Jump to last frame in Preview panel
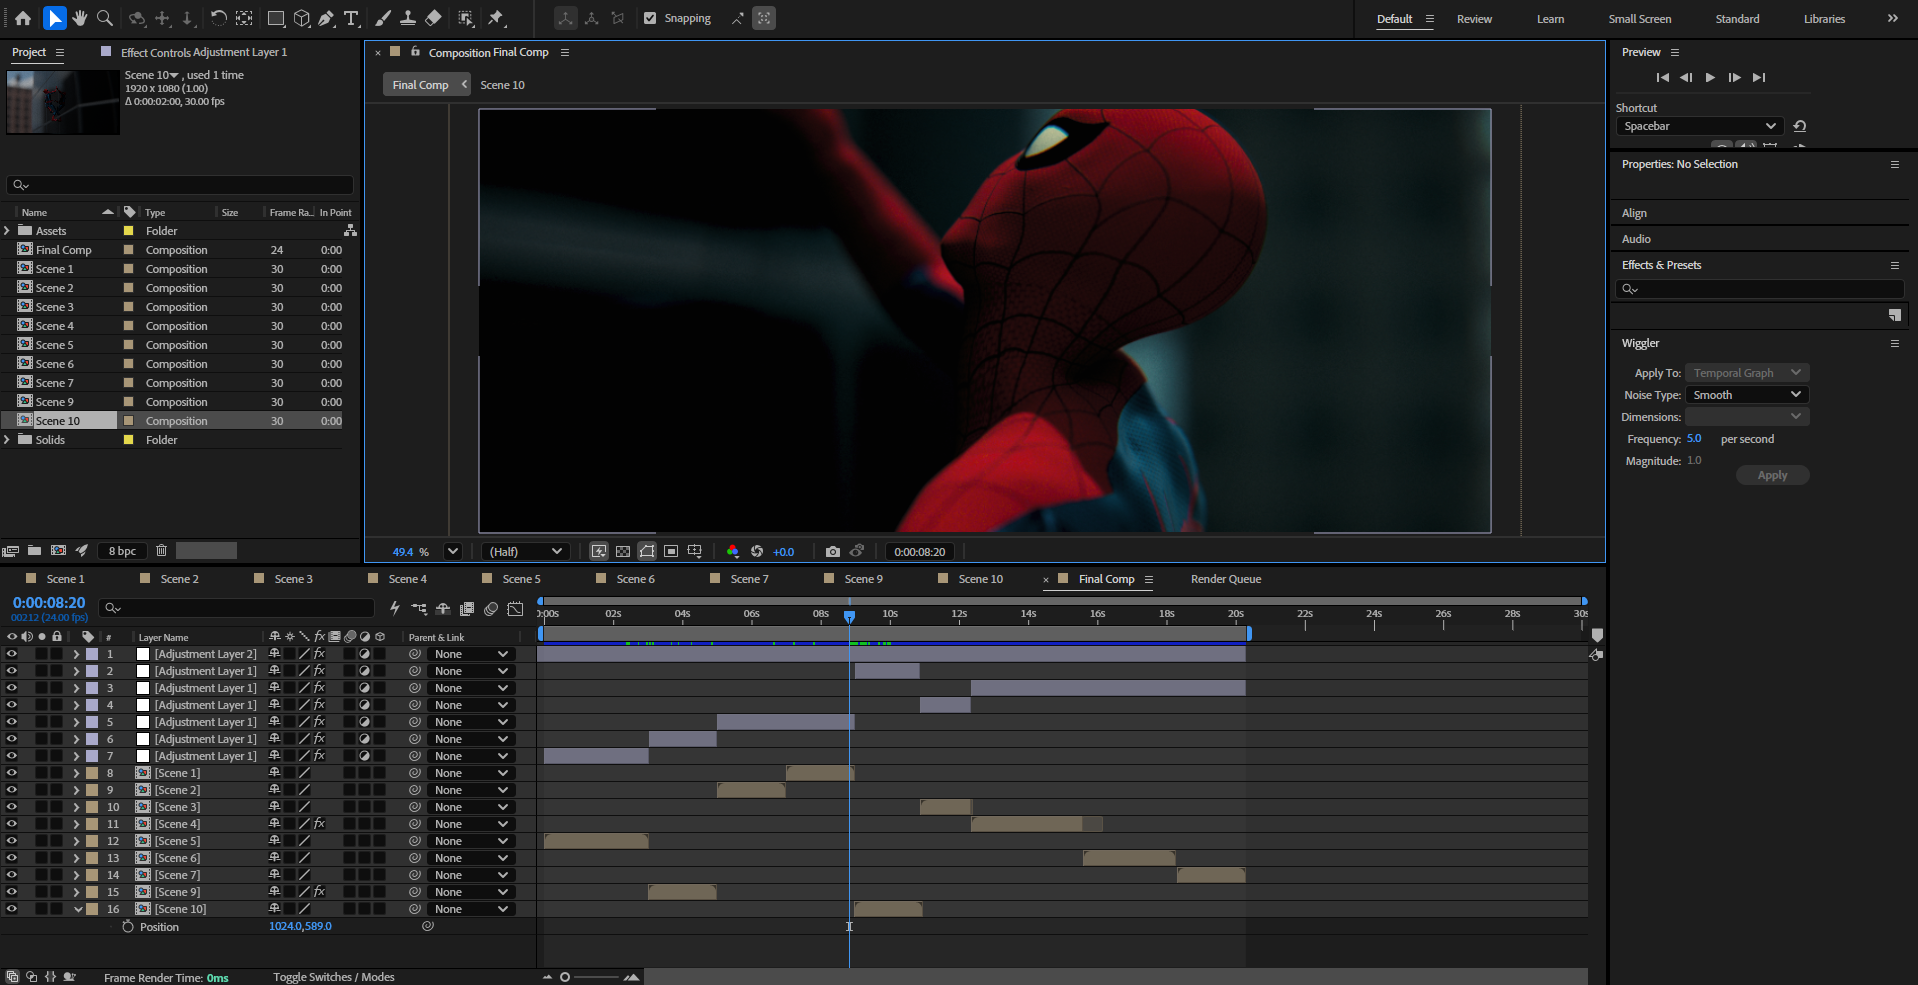Viewport: 1918px width, 985px height. coord(1759,77)
